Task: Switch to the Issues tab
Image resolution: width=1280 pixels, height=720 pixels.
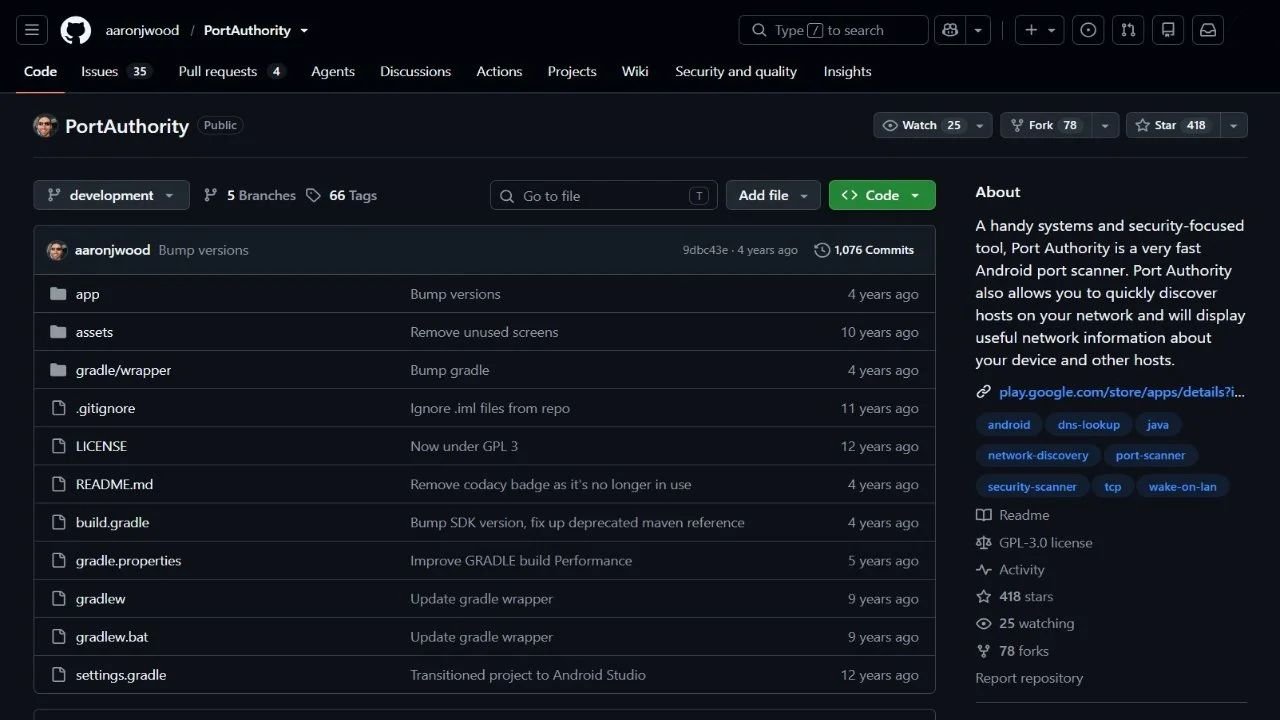Action: point(115,71)
